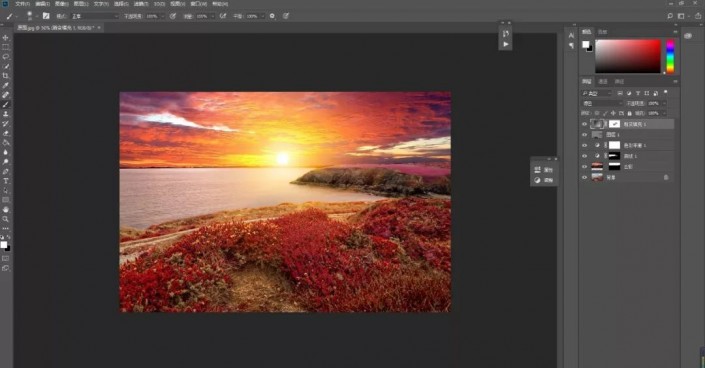Open the 文件 menu
This screenshot has width=705, height=368.
(22, 4)
